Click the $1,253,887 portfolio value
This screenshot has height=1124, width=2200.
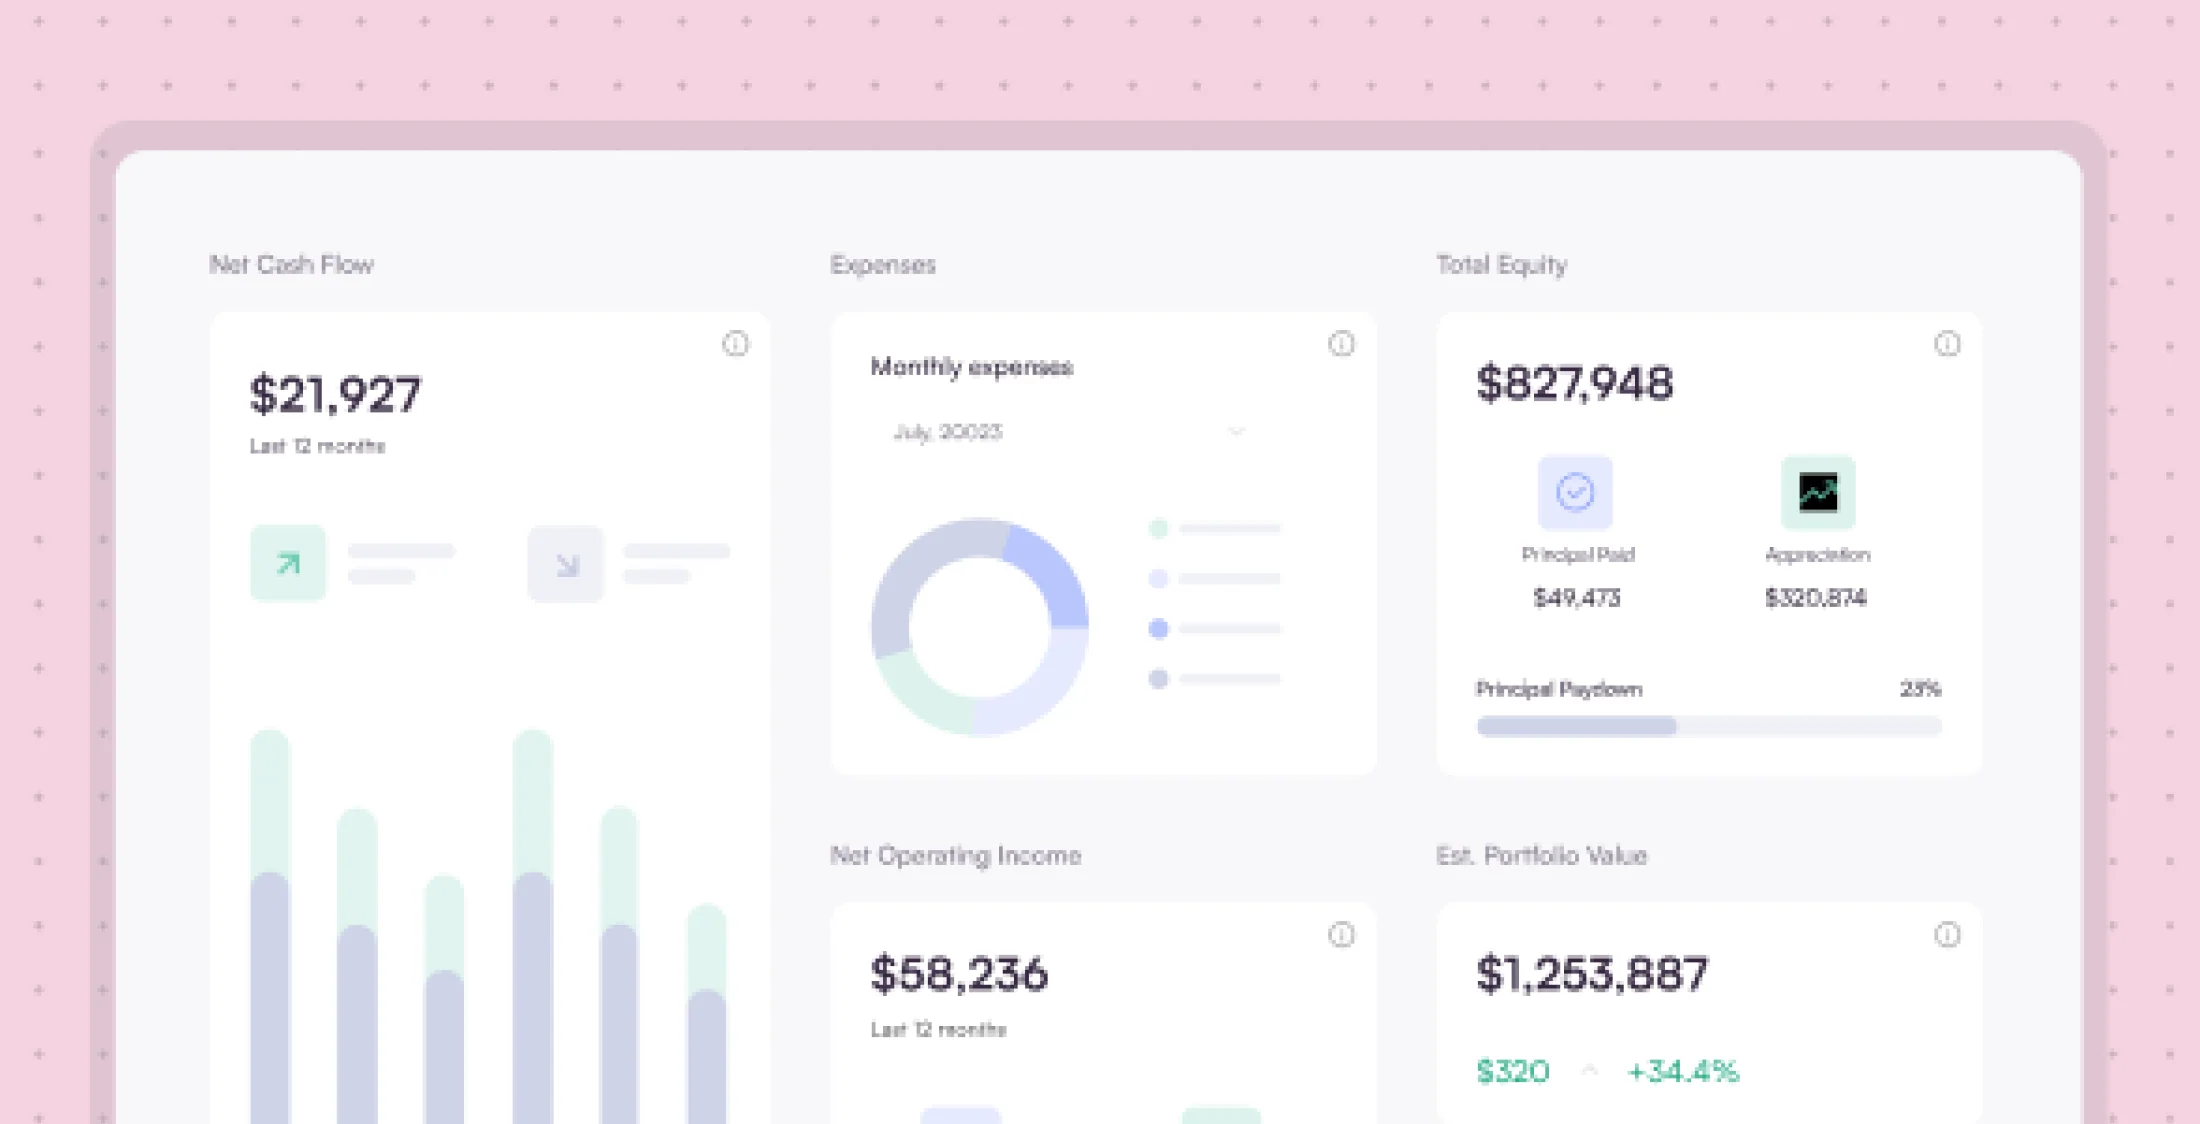tap(1592, 974)
